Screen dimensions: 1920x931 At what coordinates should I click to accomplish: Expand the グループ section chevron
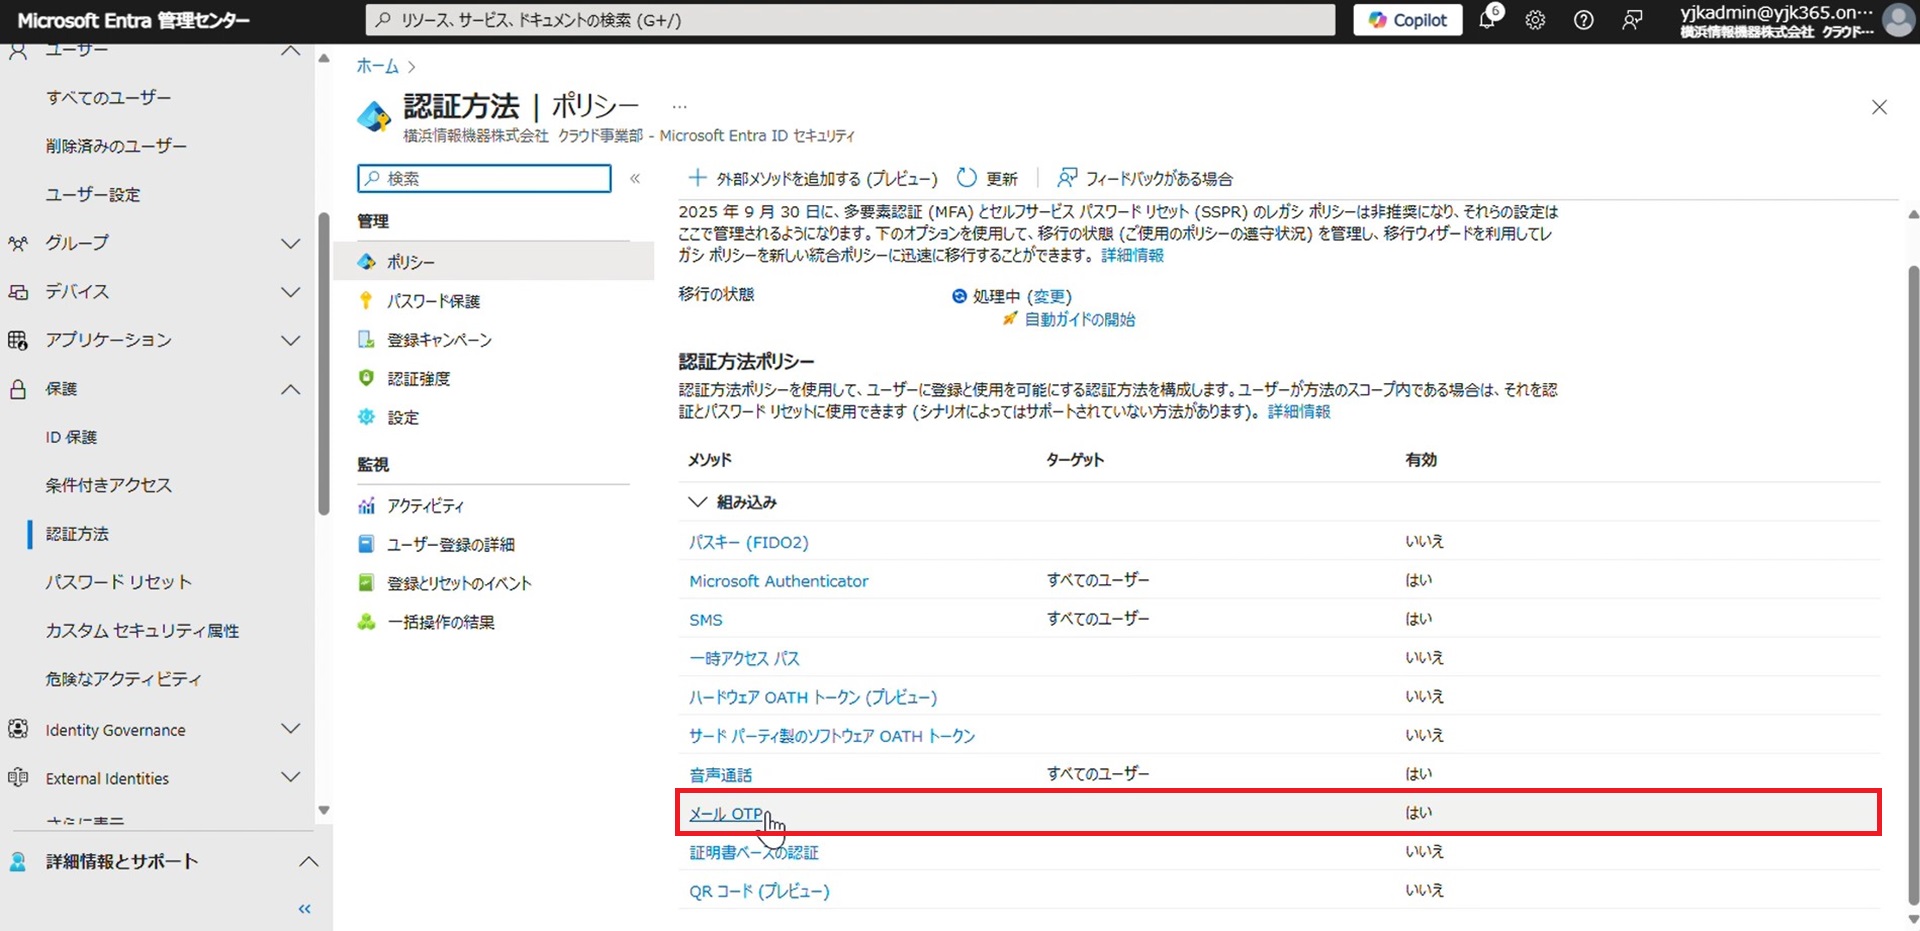coord(290,243)
